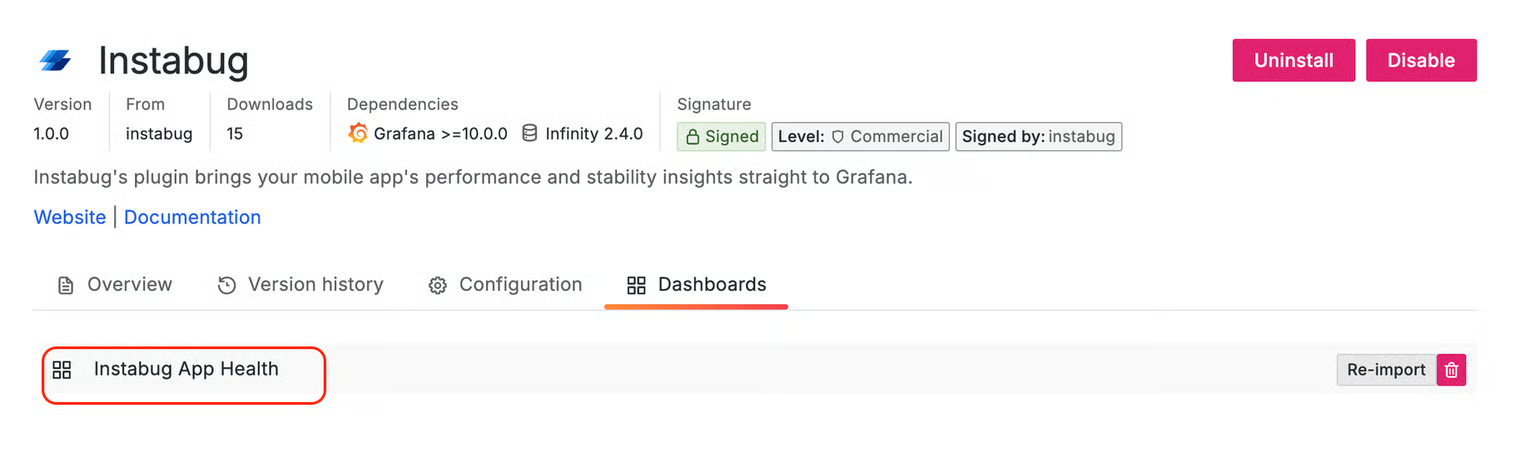Click the Instabug logo icon

pos(56,61)
